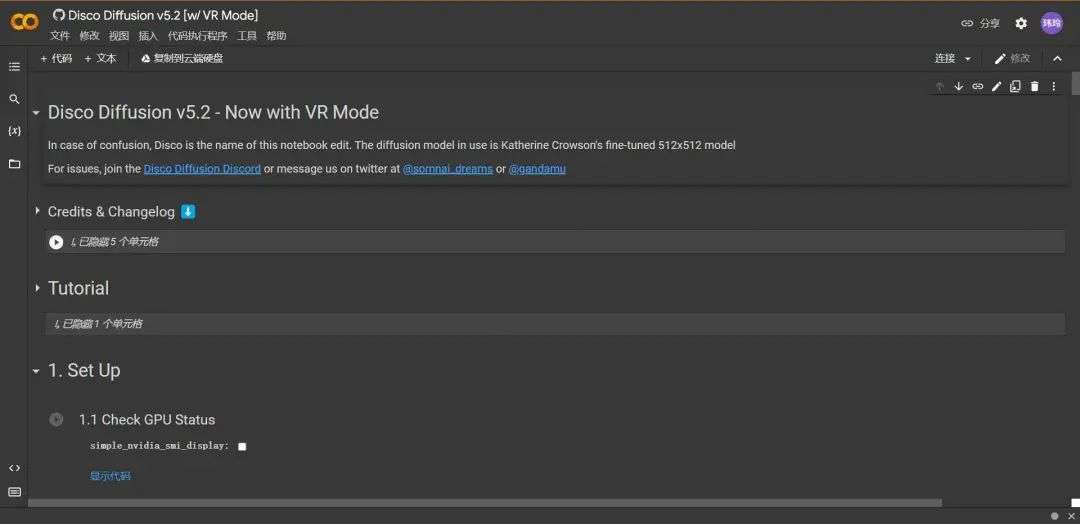Toggle the simple_nvidia_smi_display checkbox
The height and width of the screenshot is (524, 1080).
[242, 446]
